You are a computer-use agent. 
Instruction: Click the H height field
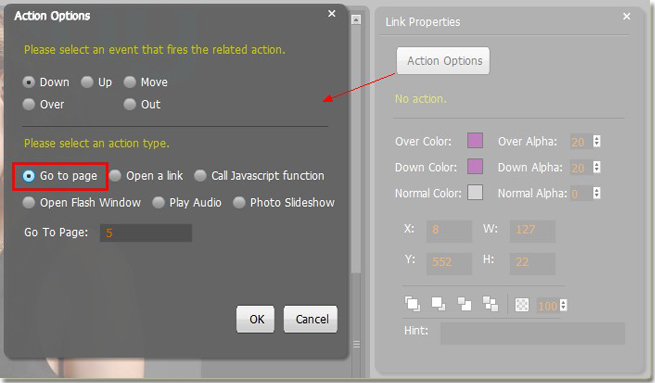533,264
